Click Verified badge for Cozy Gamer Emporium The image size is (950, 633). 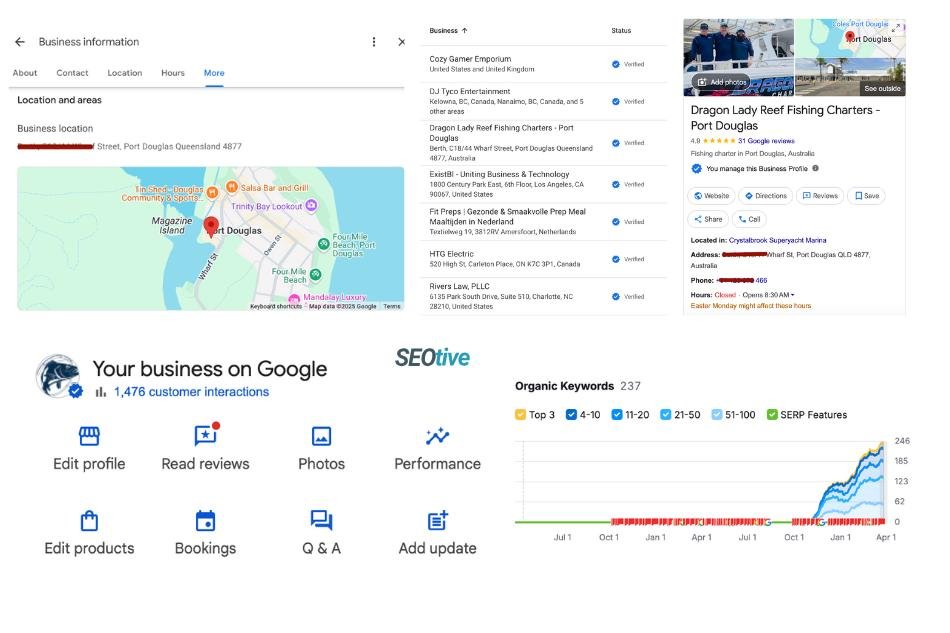628,64
